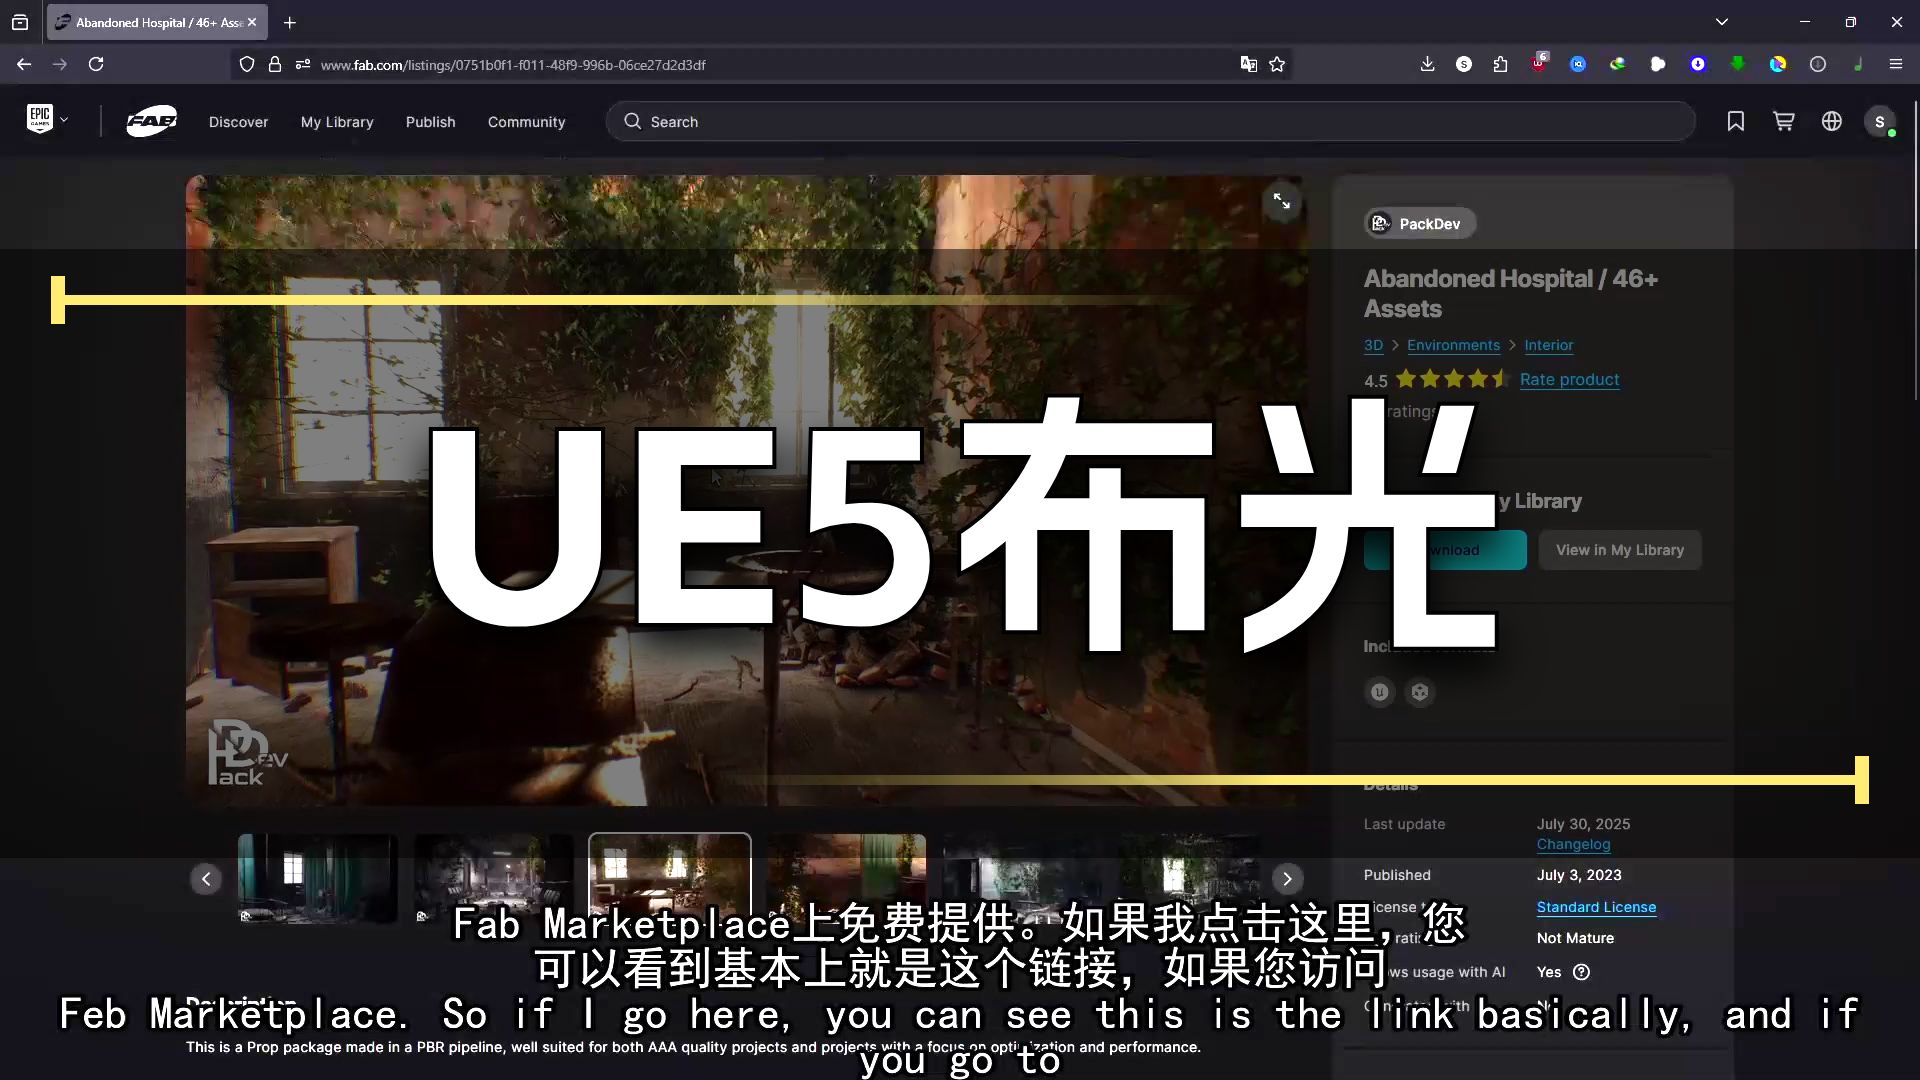Click the Fab logo
The width and height of the screenshot is (1920, 1080).
pos(152,121)
